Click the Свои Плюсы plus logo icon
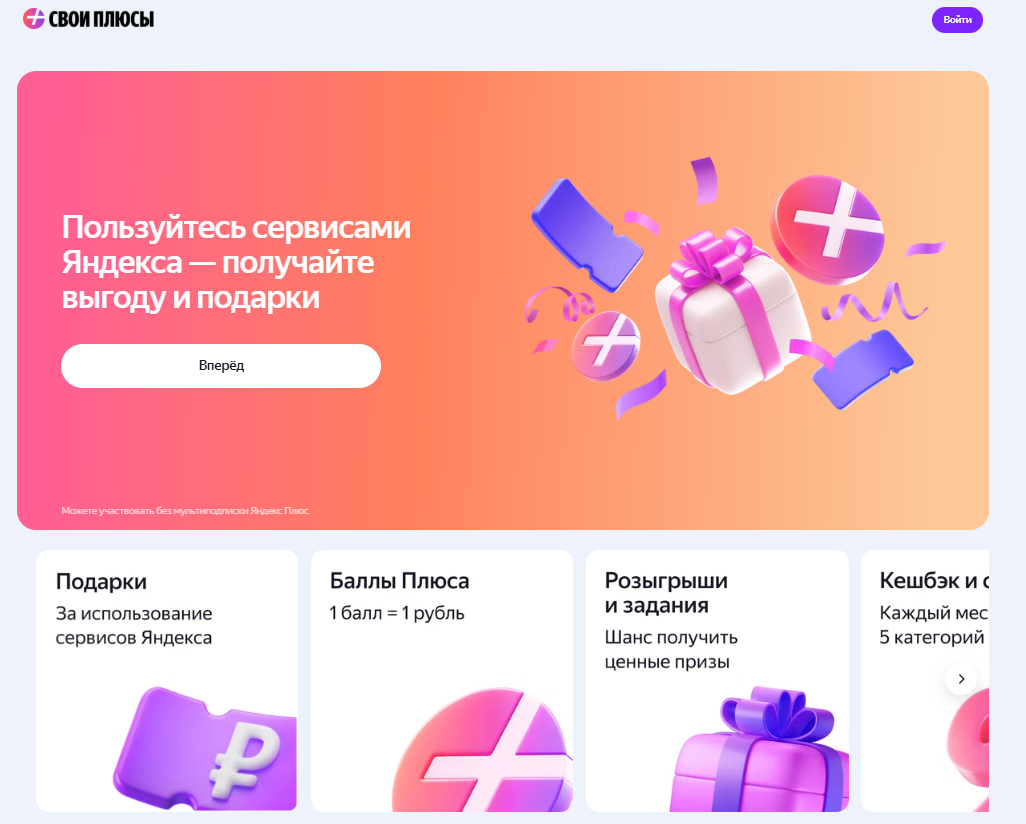 33,19
